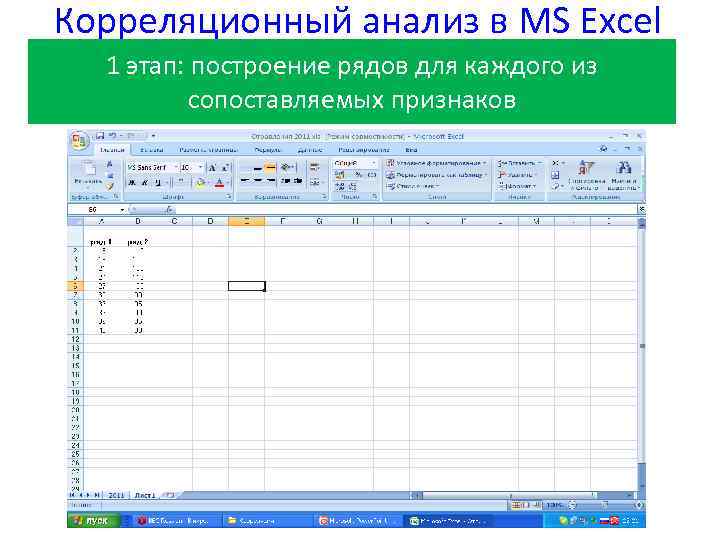Apply the yellow fill color bucket
The height and width of the screenshot is (540, 720).
200,183
